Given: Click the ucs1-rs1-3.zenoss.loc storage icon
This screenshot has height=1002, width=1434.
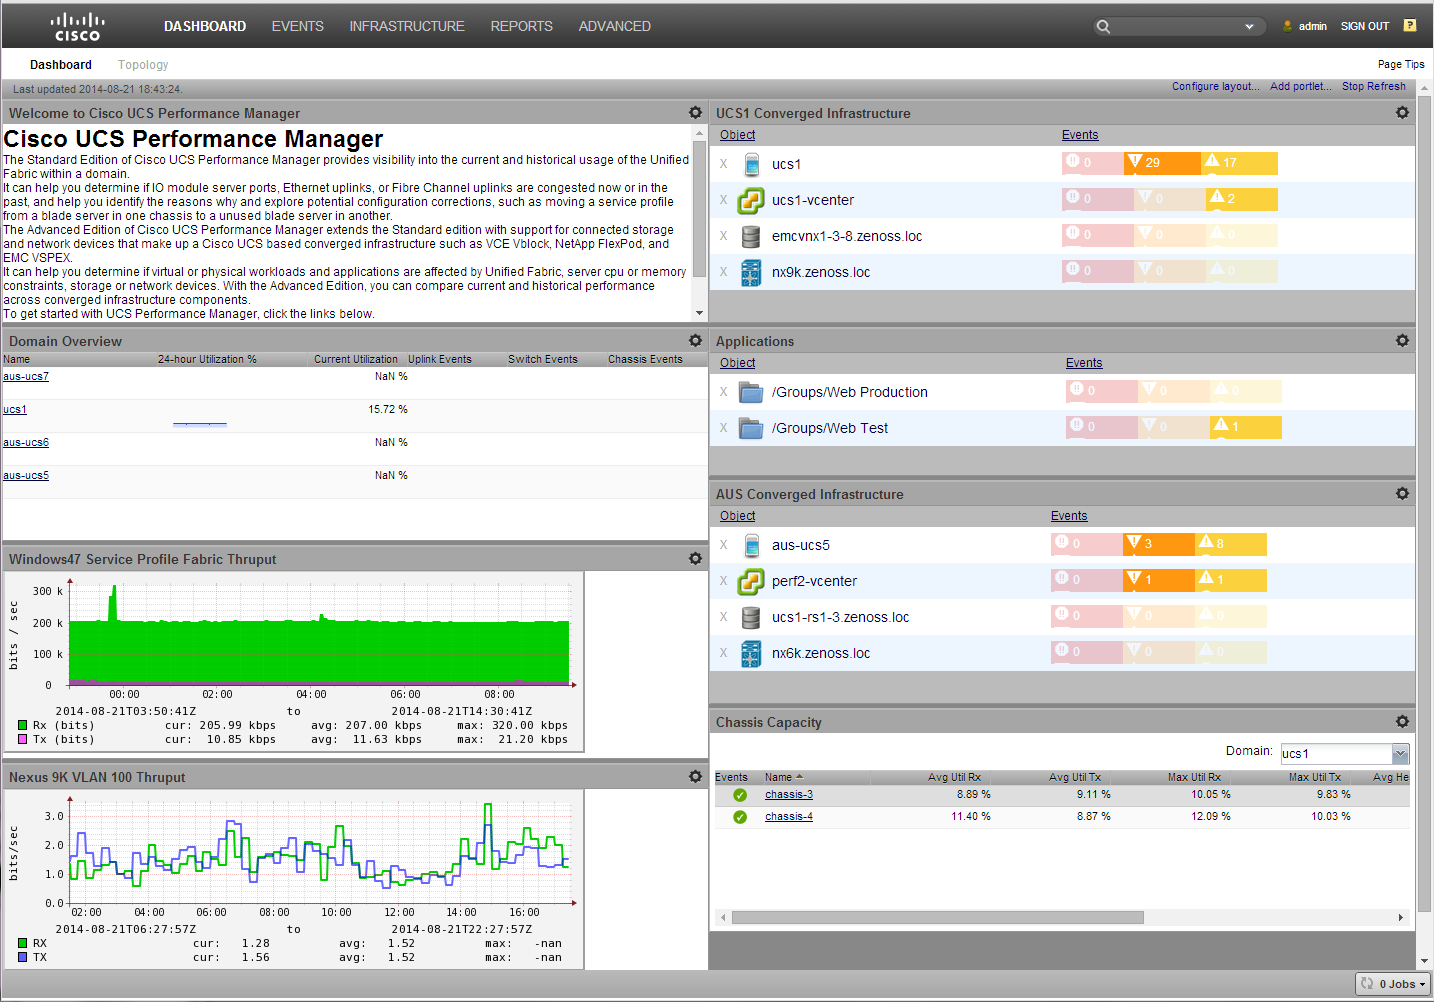Looking at the screenshot, I should tap(751, 617).
